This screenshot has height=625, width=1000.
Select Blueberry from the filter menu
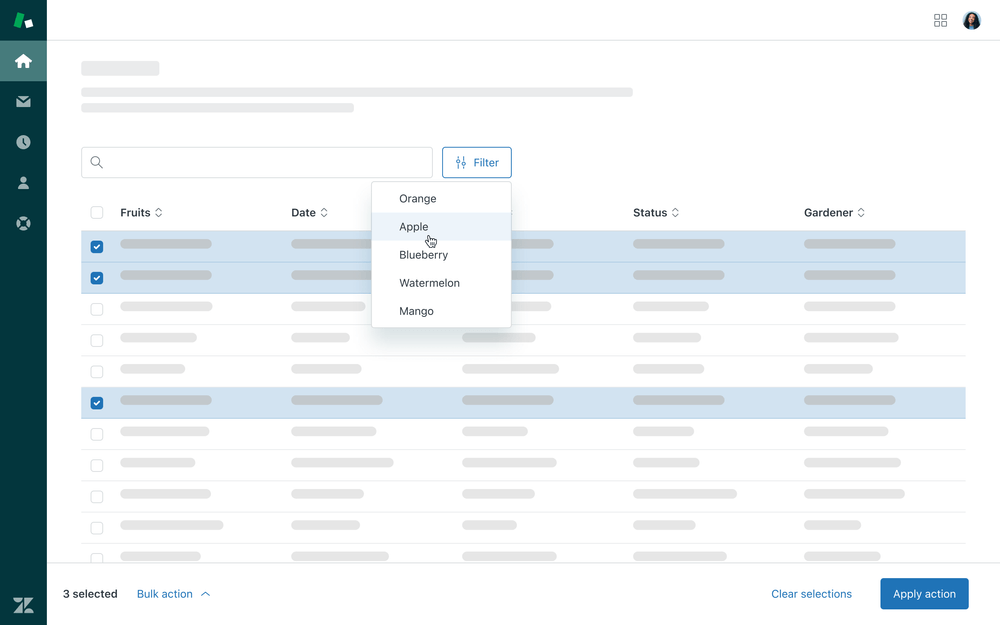coord(423,255)
